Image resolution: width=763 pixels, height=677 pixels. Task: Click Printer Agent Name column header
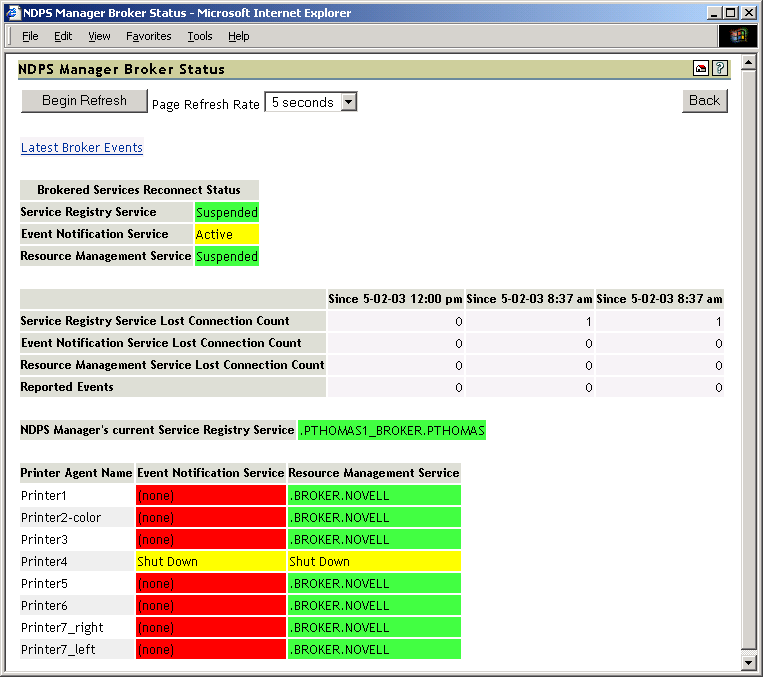click(x=77, y=473)
